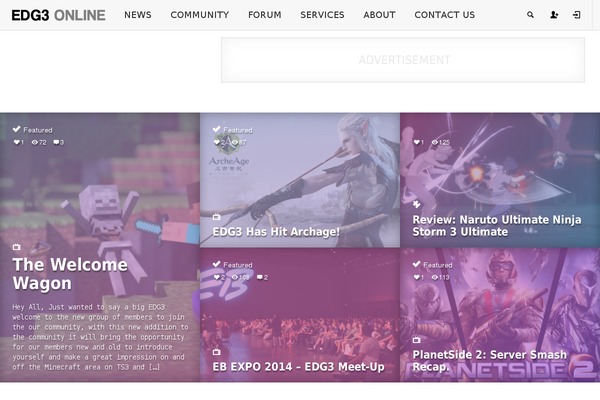Open the COMMUNITY menu
The image size is (600, 400).
200,15
